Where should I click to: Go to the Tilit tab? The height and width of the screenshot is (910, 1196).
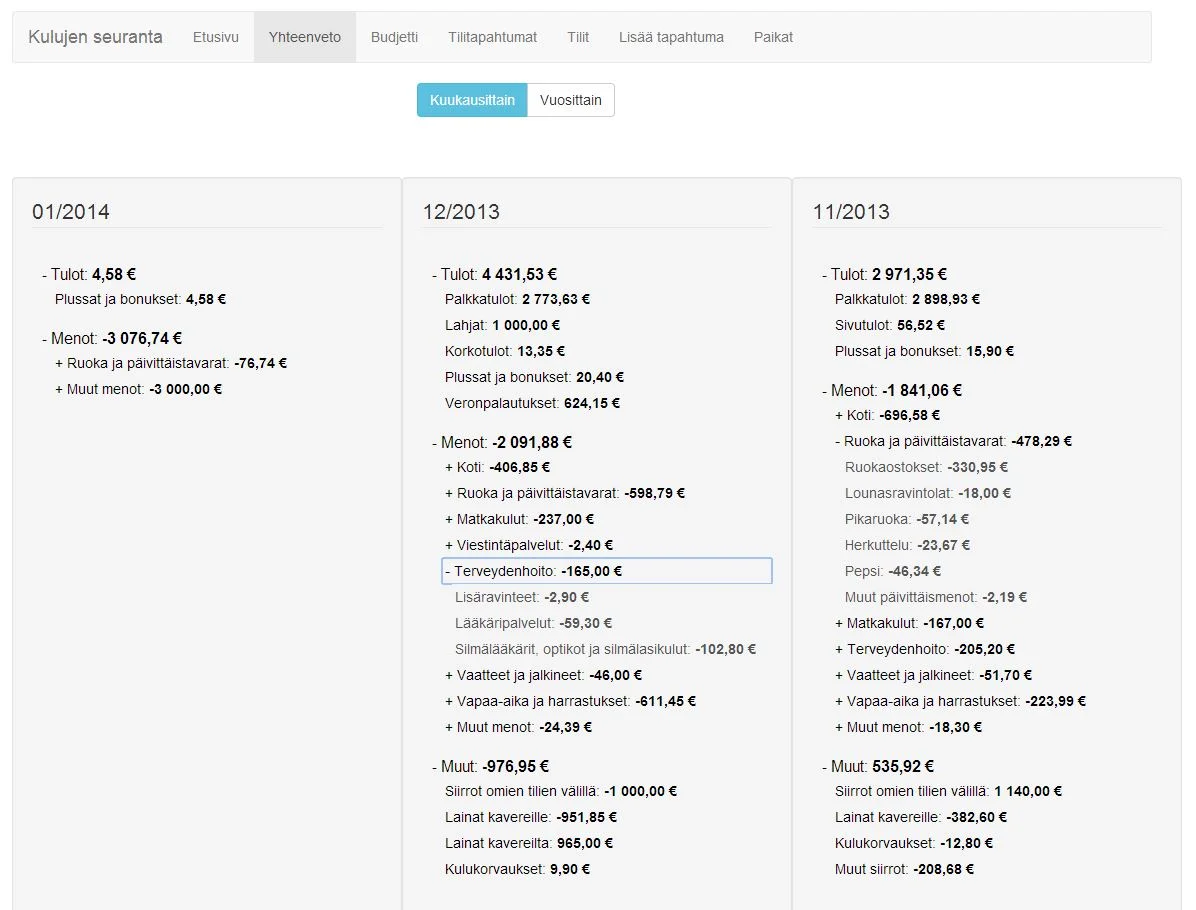pyautogui.click(x=578, y=37)
